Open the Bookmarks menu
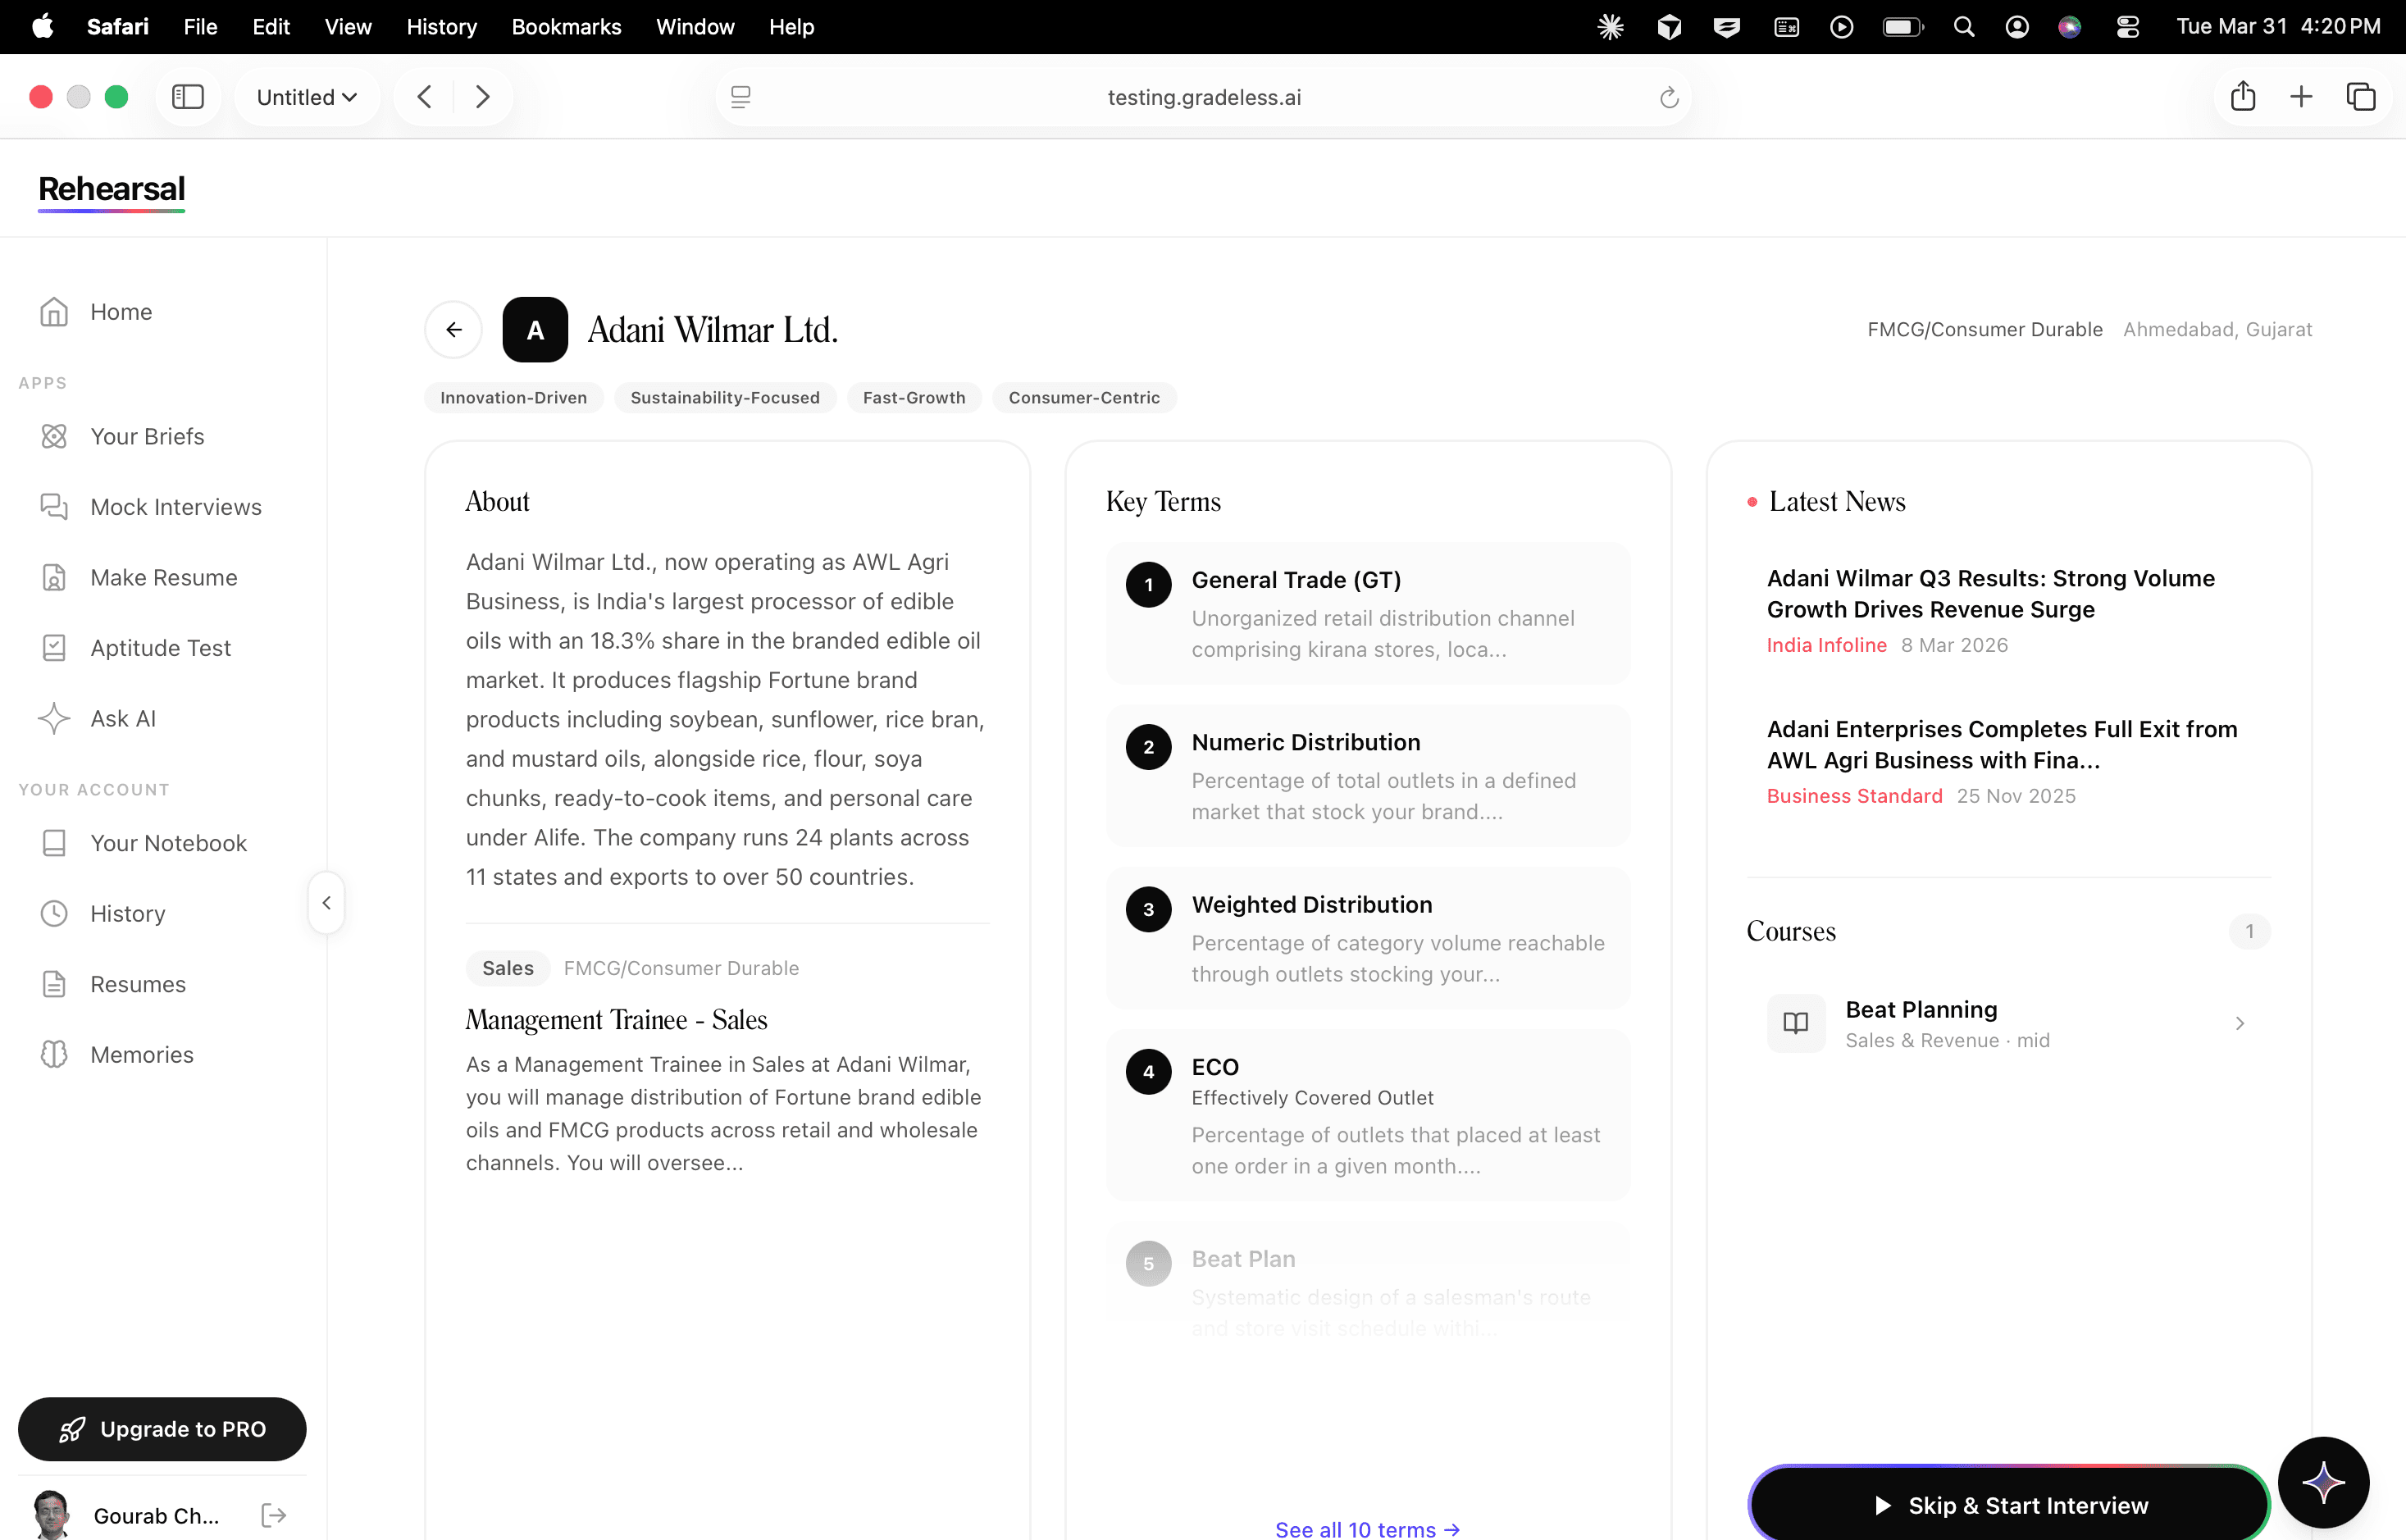 566,27
